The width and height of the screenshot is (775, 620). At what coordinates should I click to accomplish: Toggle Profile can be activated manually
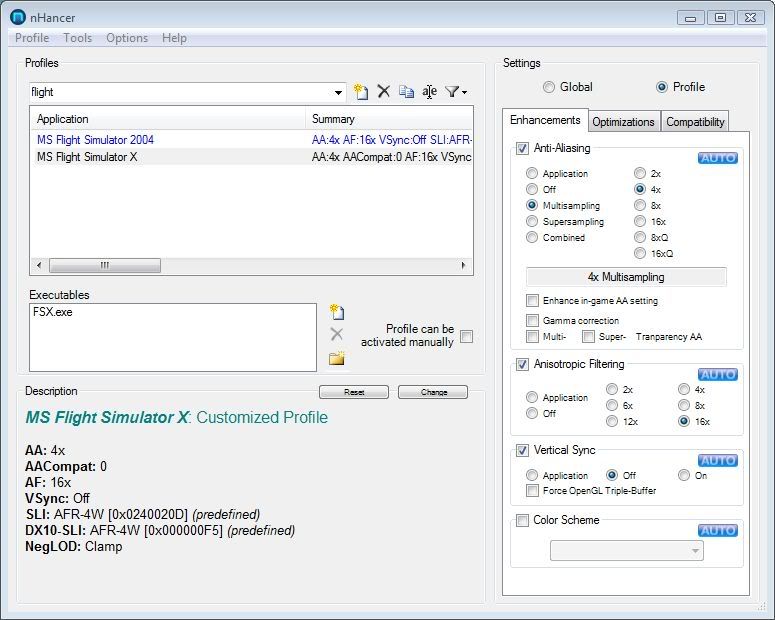click(x=466, y=337)
